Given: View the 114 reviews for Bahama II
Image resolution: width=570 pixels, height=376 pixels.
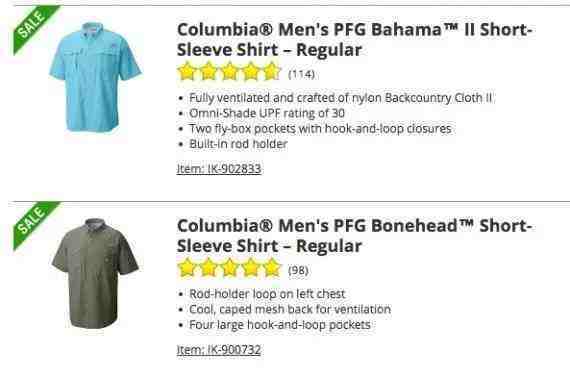Looking at the screenshot, I should pyautogui.click(x=301, y=74).
